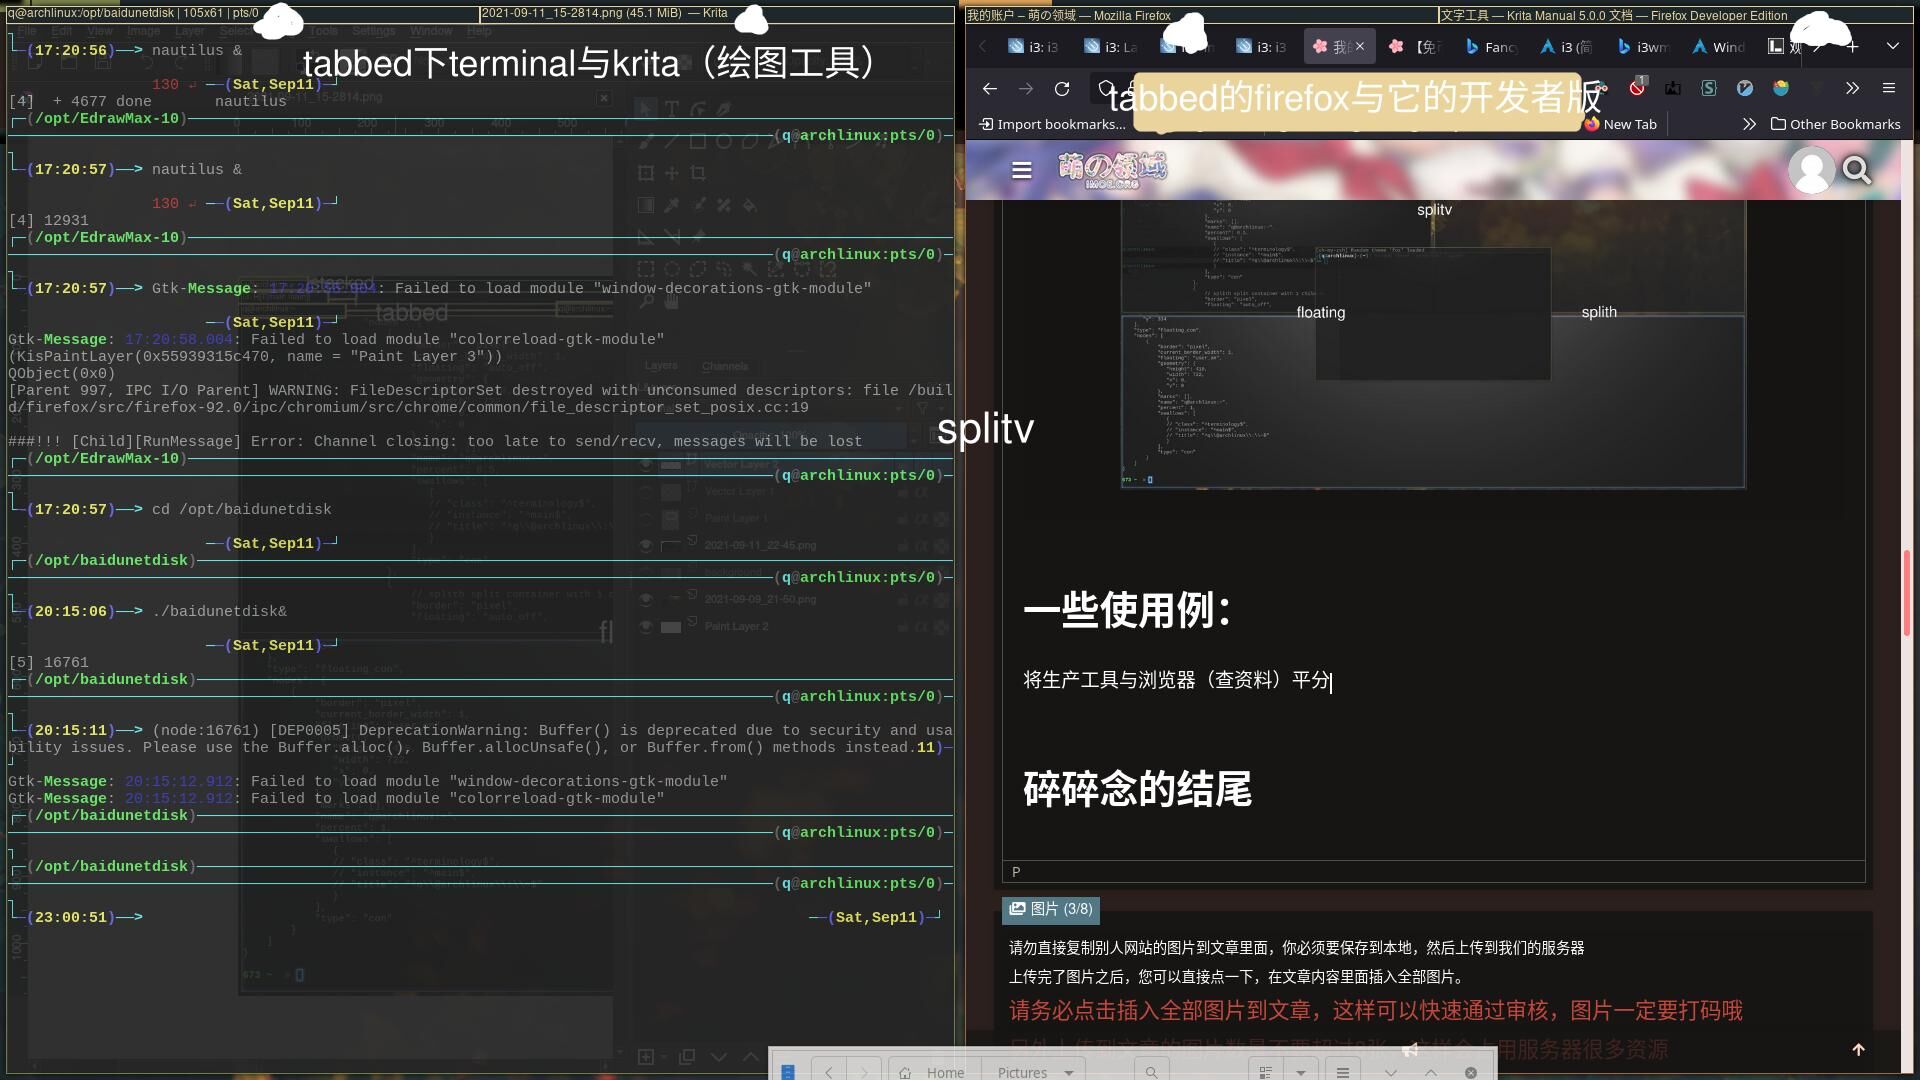Open the Pictures path dropdown in Nautilus
This screenshot has height=1080, width=1920.
click(1069, 1072)
